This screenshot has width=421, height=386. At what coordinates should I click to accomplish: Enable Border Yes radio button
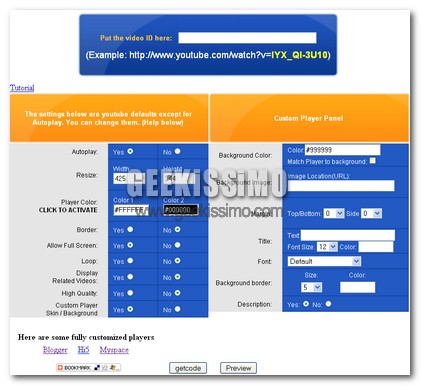tap(130, 229)
